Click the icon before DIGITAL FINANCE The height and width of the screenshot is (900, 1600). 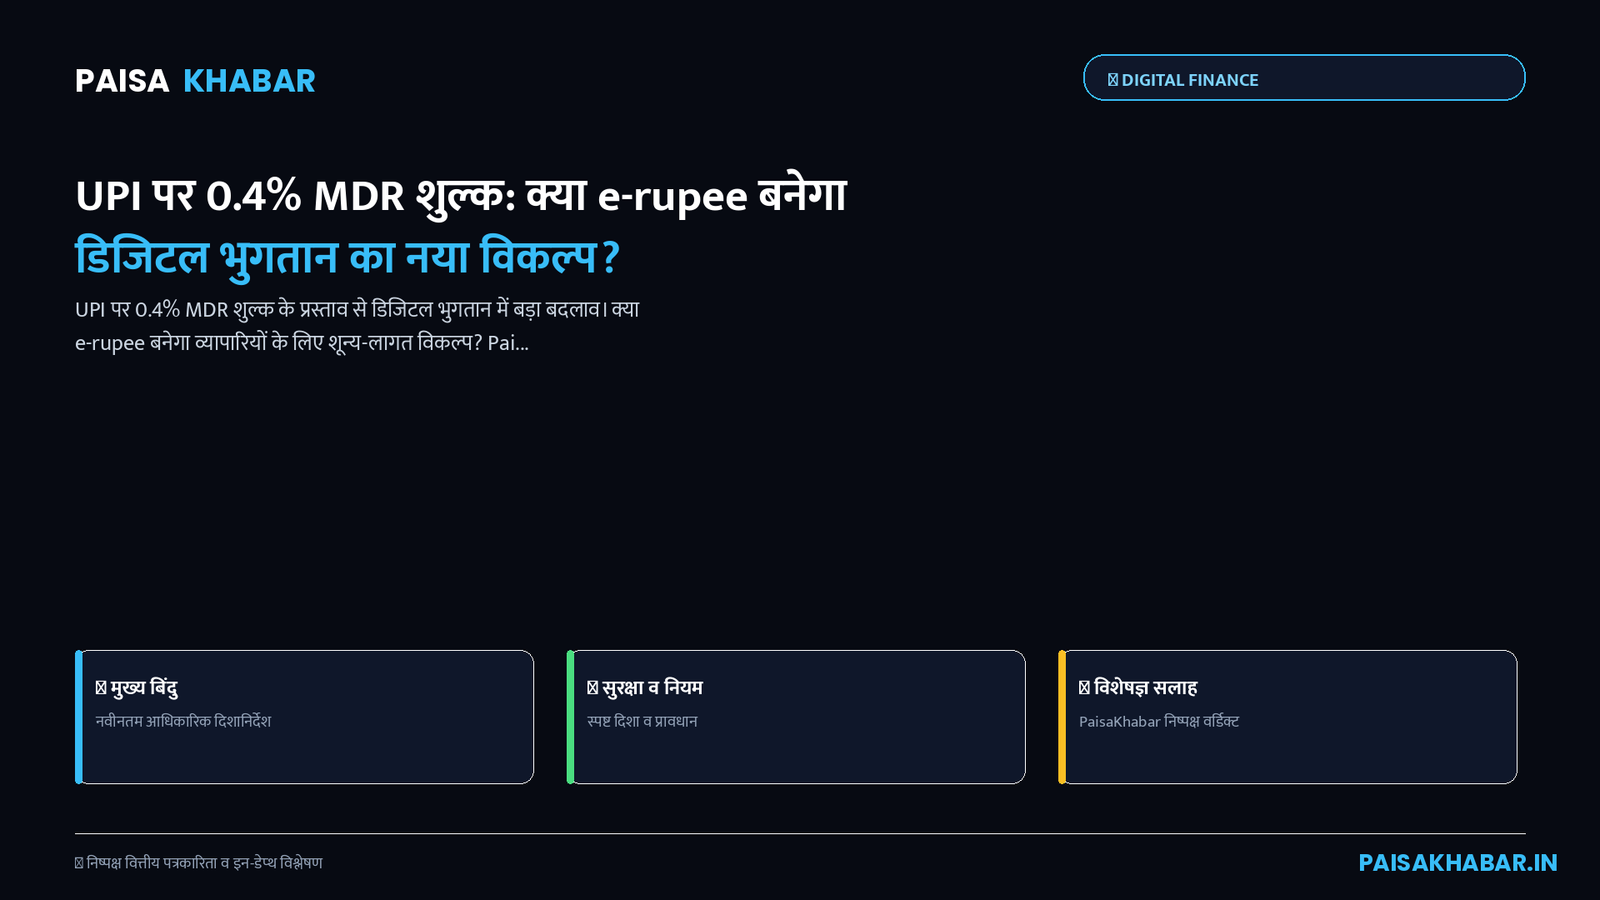(x=1113, y=80)
